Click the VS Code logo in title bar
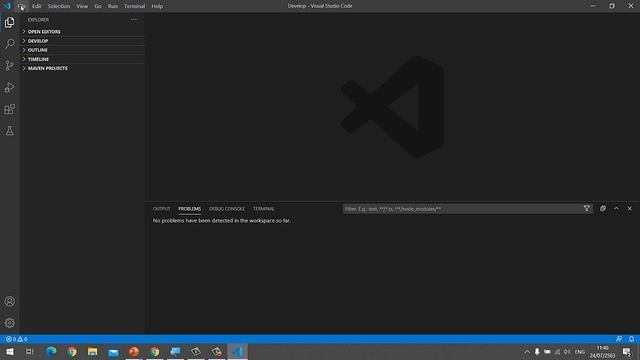Image resolution: width=640 pixels, height=360 pixels. click(x=7, y=6)
